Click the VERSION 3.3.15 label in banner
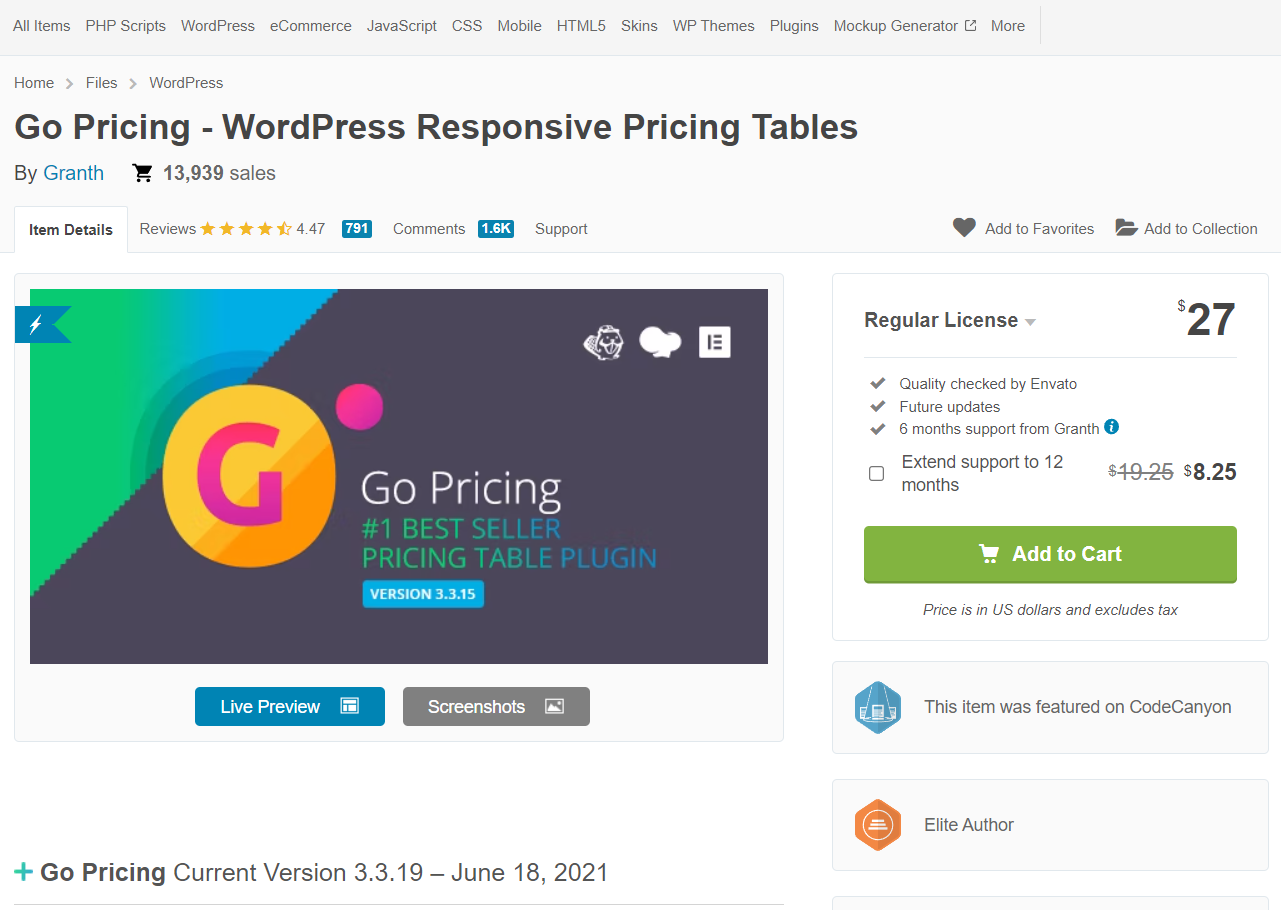1281x910 pixels. [x=423, y=594]
